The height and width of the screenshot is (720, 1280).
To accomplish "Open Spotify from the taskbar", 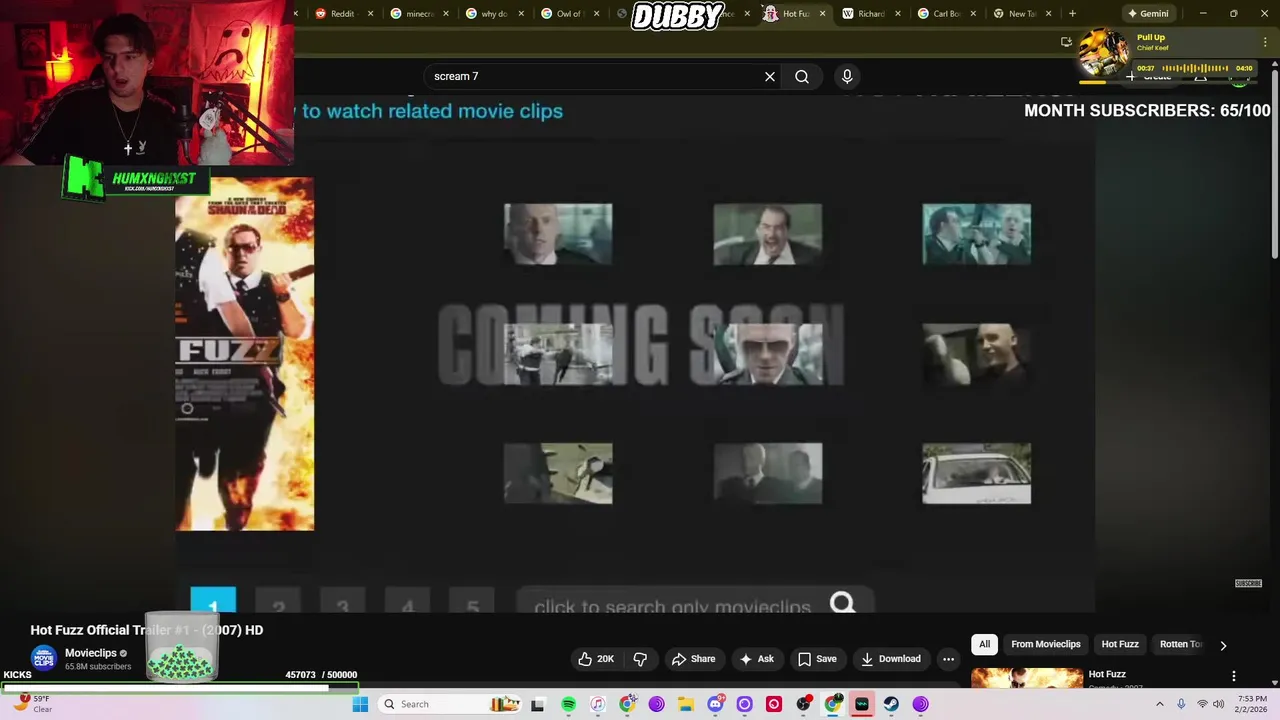I will (568, 704).
